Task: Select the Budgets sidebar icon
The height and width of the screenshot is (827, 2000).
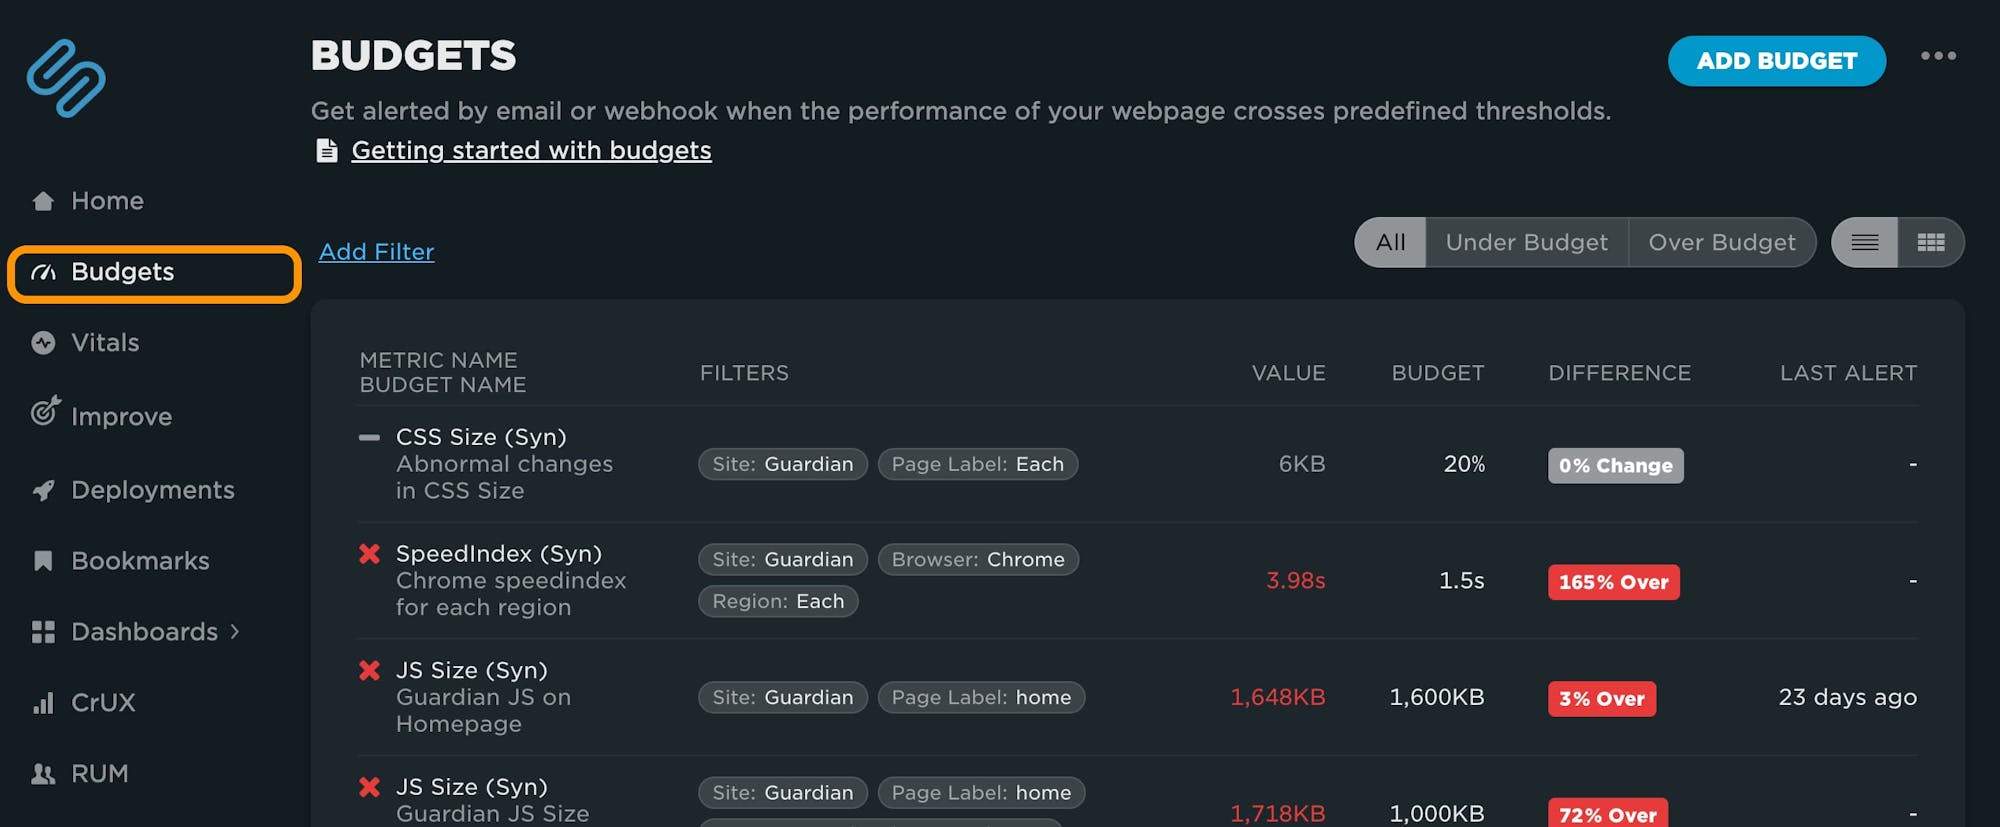Action: pyautogui.click(x=42, y=272)
